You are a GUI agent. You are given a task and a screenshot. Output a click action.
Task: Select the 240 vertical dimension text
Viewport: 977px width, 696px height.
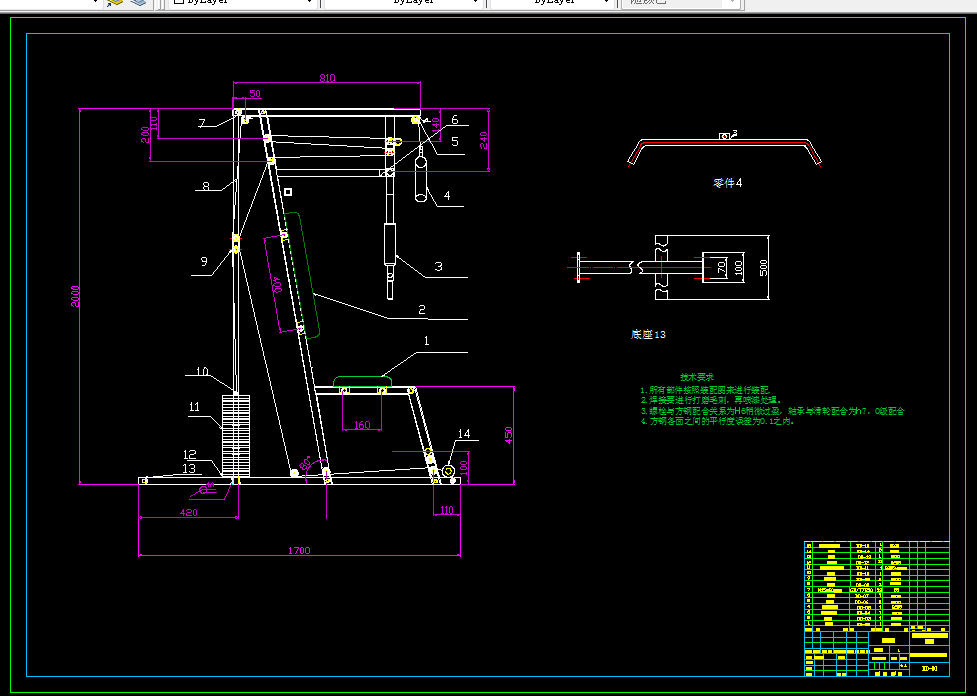tap(484, 141)
